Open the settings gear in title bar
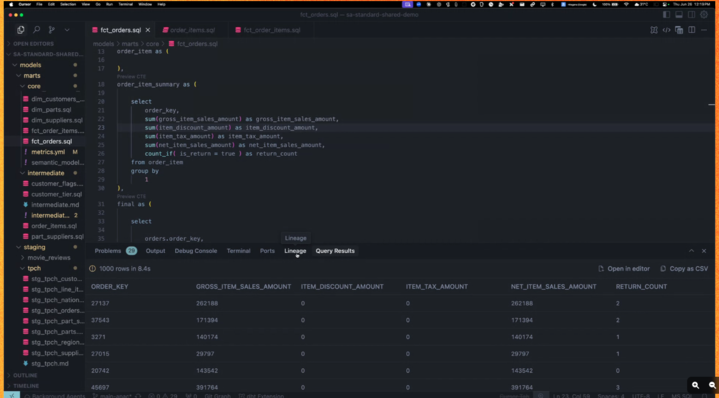The image size is (719, 398). click(704, 15)
